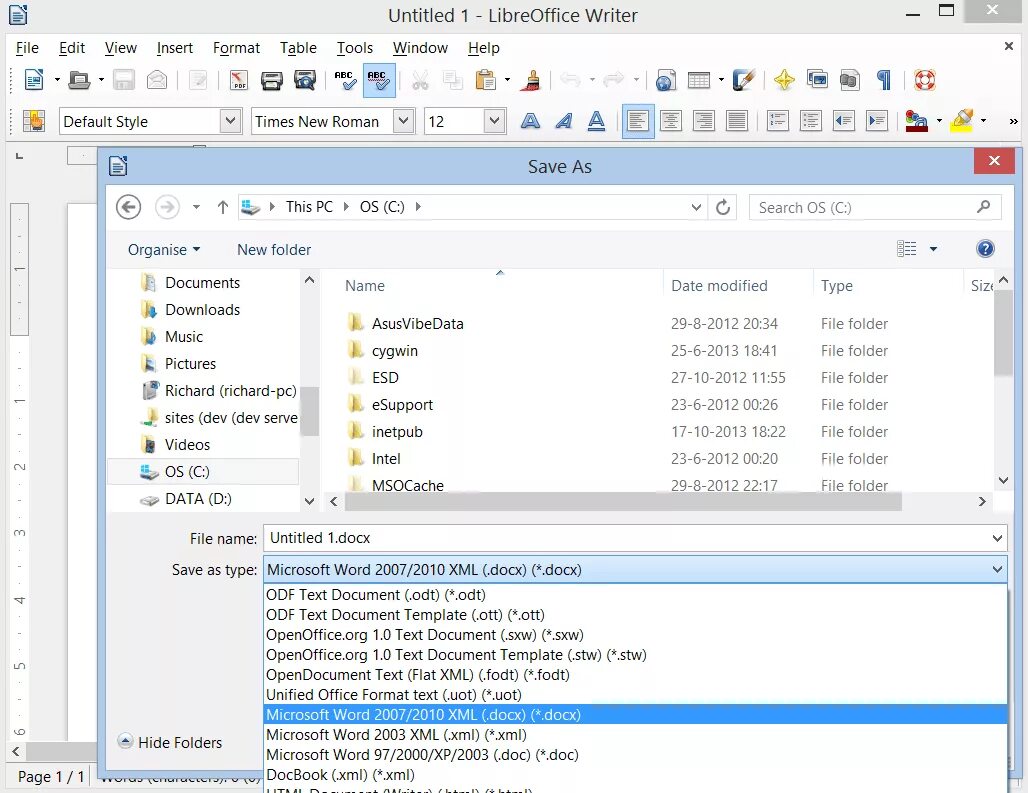Click the File name input field
Viewport: 1028px width, 793px height.
[635, 538]
